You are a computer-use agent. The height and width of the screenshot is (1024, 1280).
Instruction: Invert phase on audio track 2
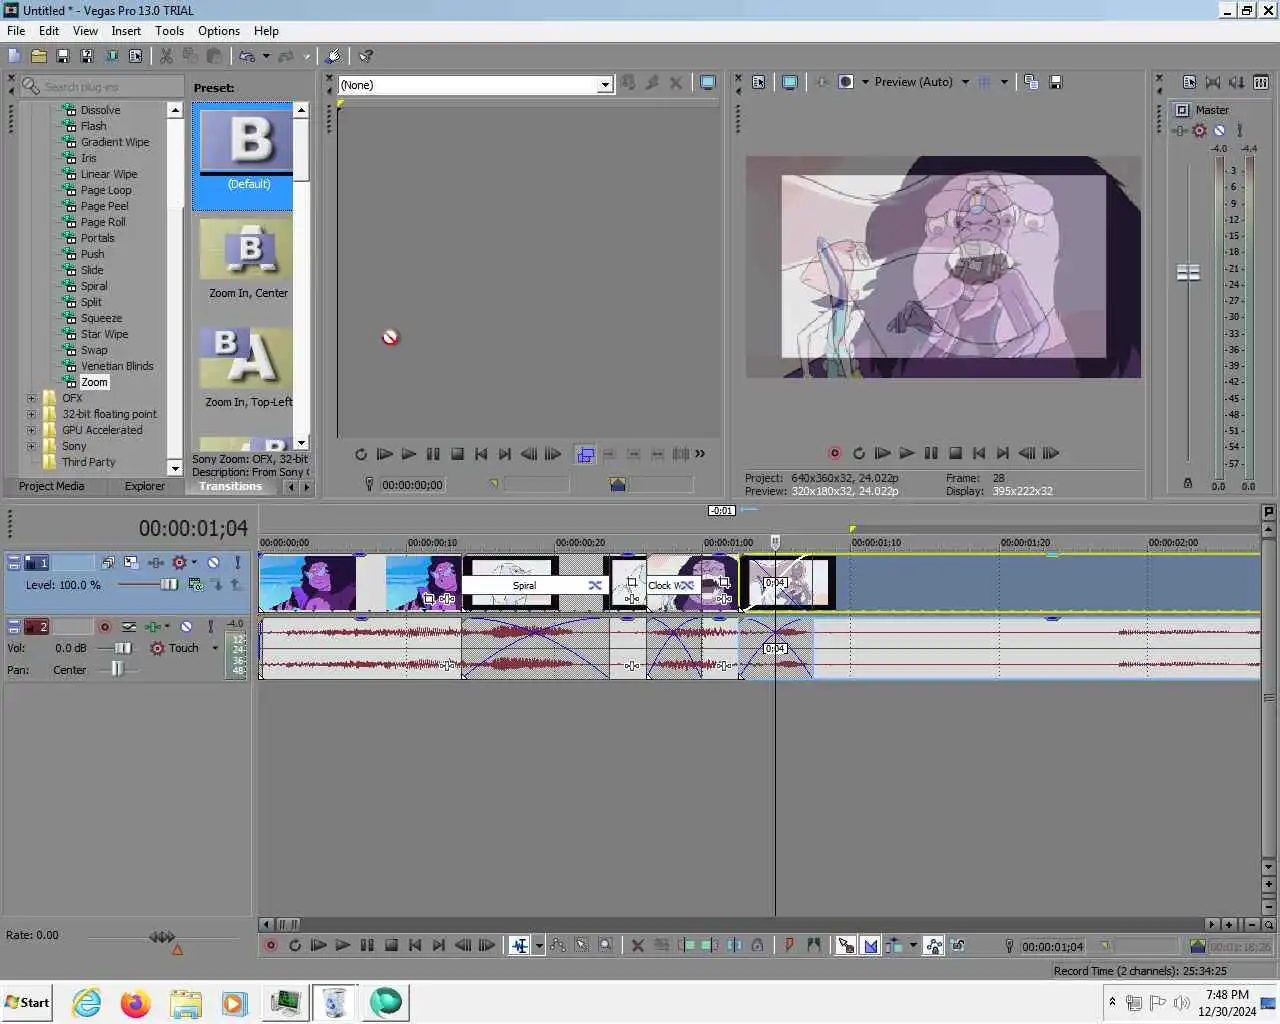click(129, 627)
